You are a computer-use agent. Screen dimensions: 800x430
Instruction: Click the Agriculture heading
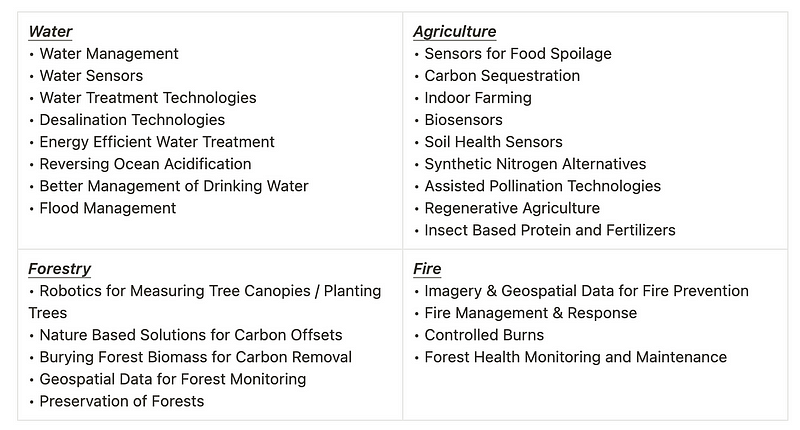(x=455, y=32)
